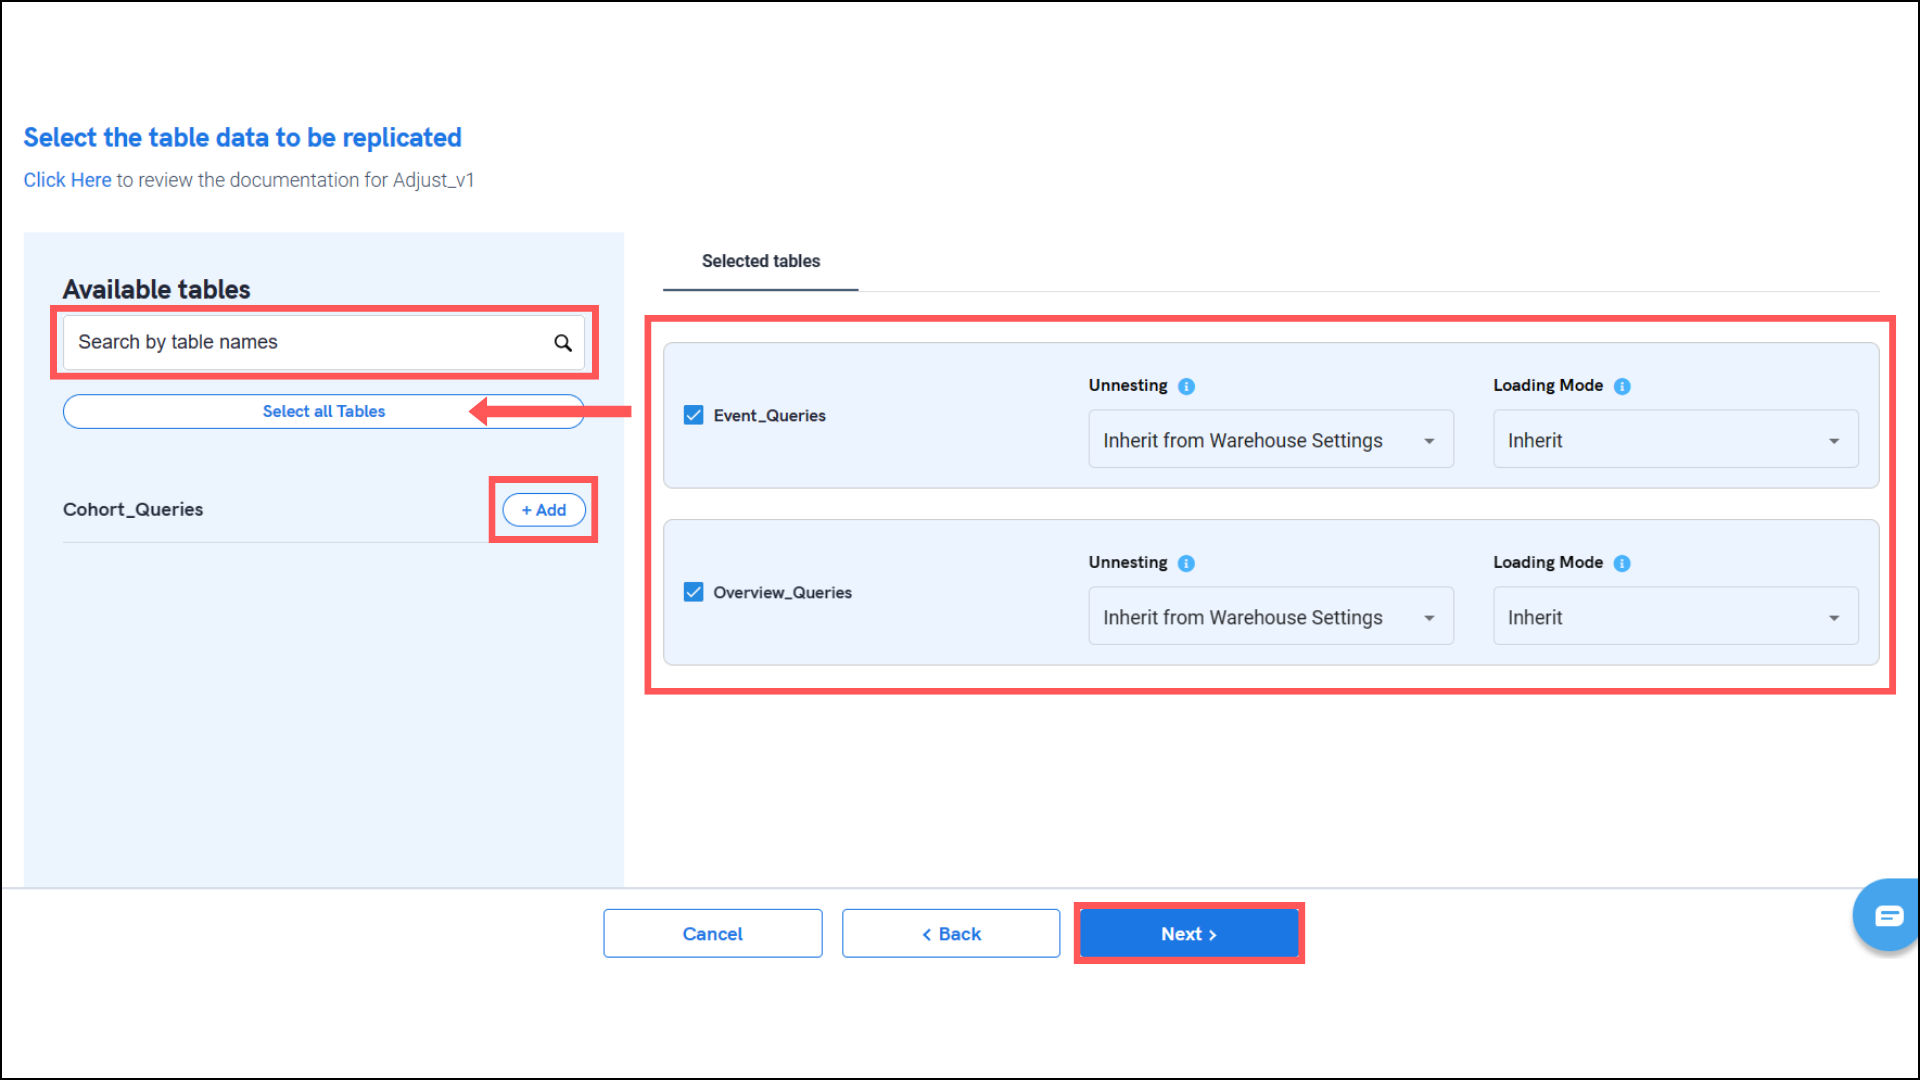Expand Overview_Queries Loading Mode dropdown

point(1675,617)
